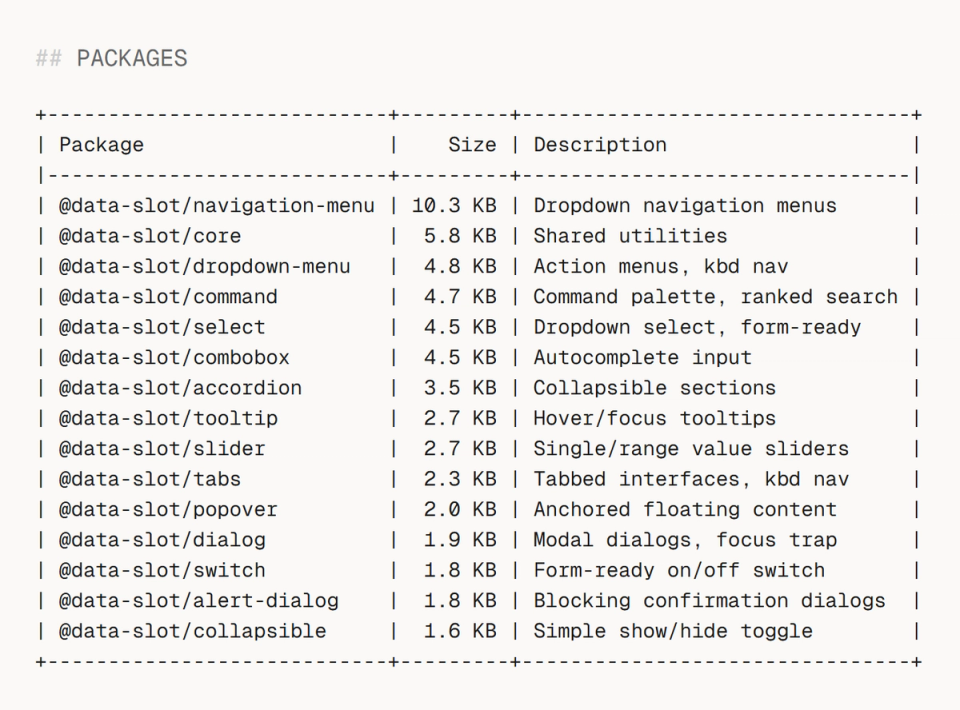Click the @data-slot/alert-dialog package name
This screenshot has height=710, width=960.
coord(199,601)
